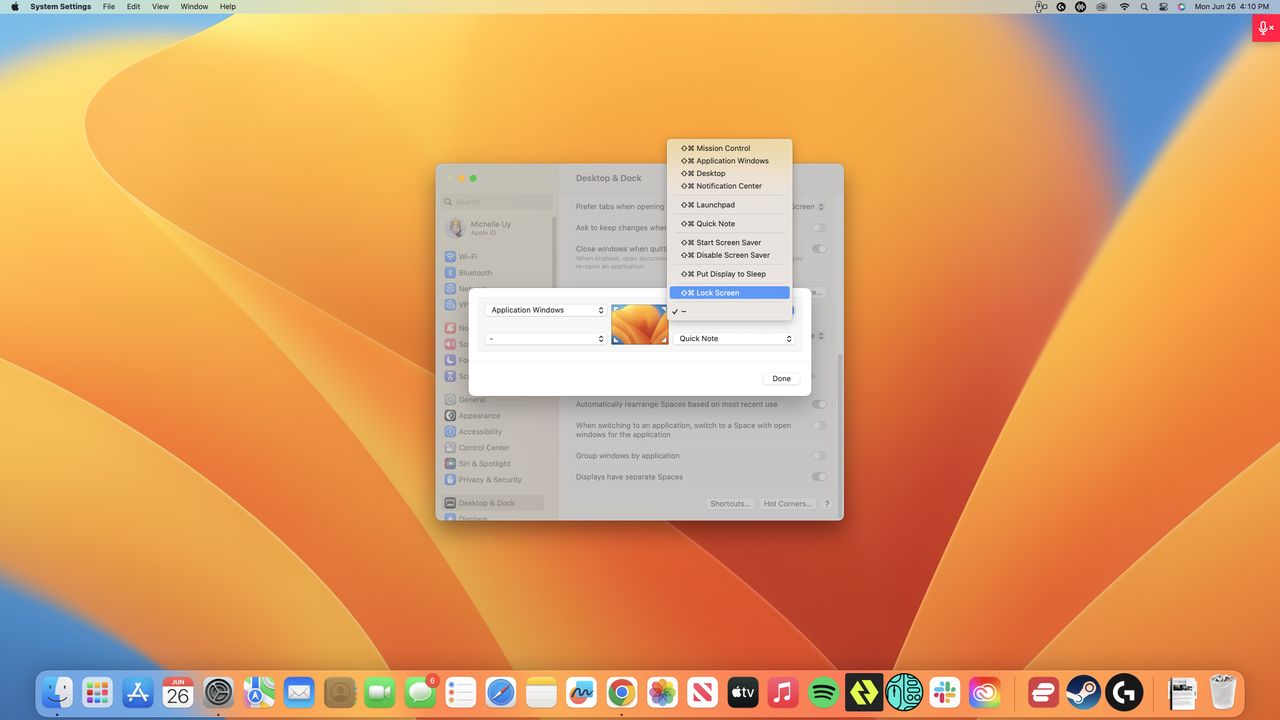Toggle Group windows by application switch

819,456
